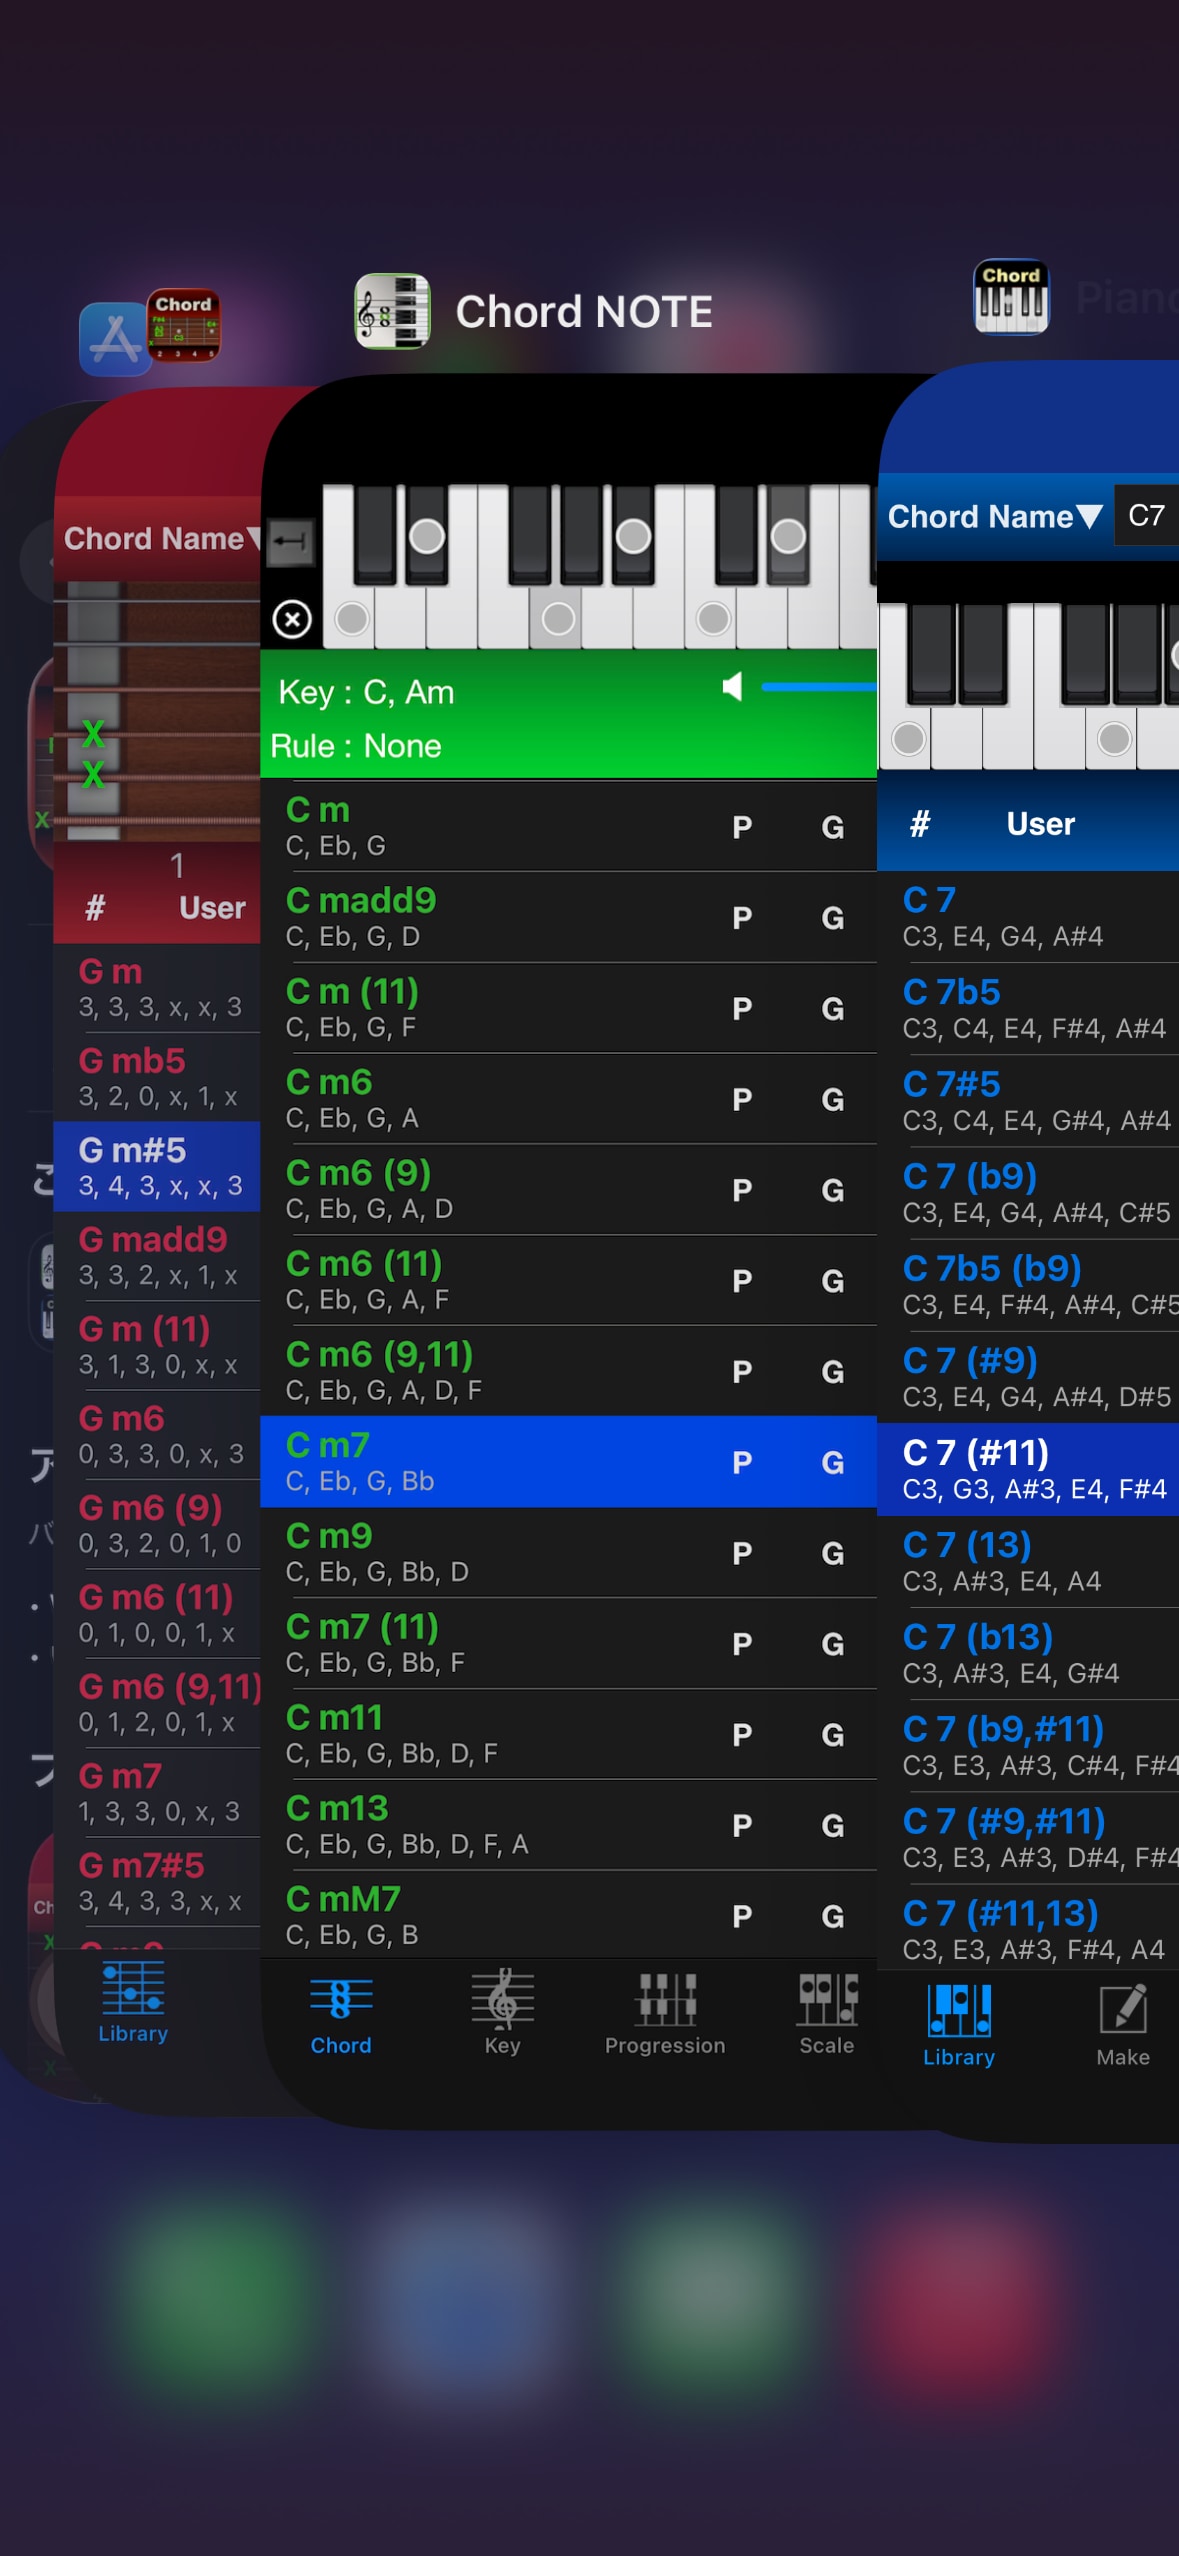Tap the C7 chord name field
The image size is (1179, 2556).
click(x=1146, y=516)
